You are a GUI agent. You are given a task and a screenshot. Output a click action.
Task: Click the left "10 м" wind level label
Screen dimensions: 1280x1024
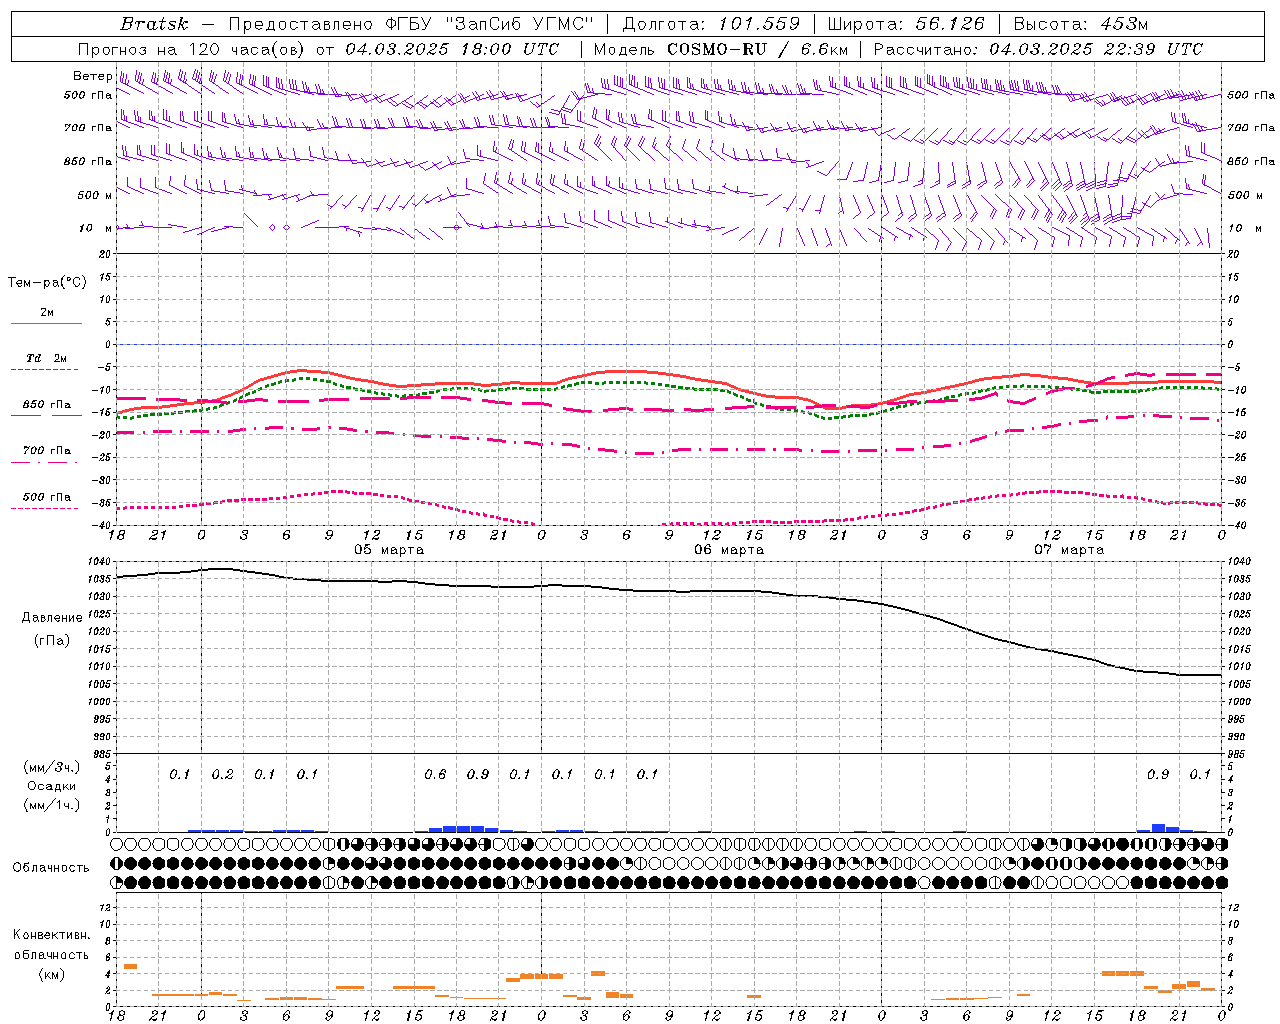coord(95,228)
